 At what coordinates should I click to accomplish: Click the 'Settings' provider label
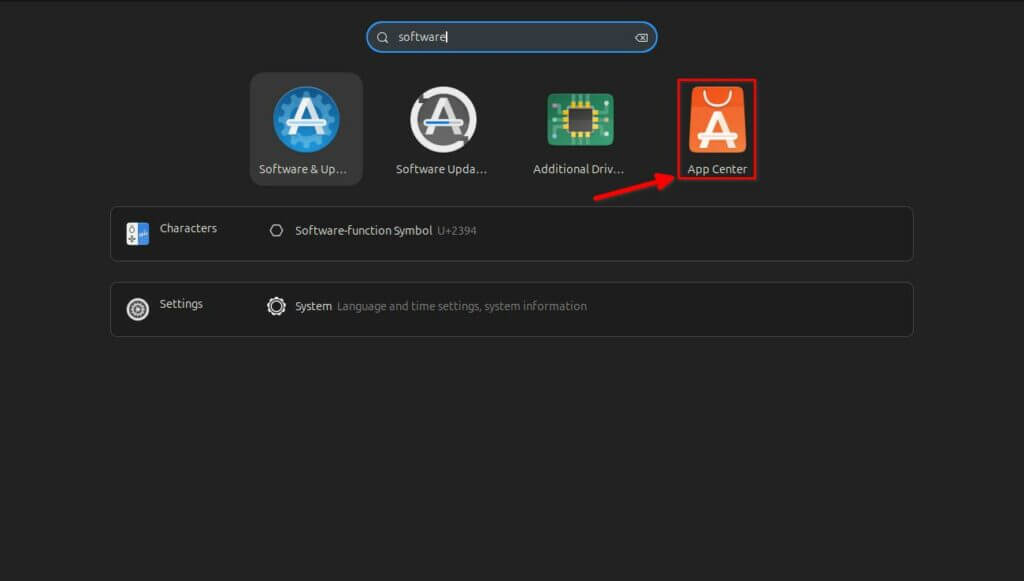coord(181,304)
